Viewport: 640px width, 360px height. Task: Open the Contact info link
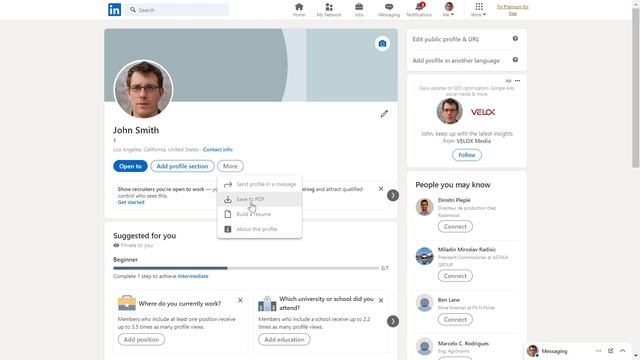218,149
